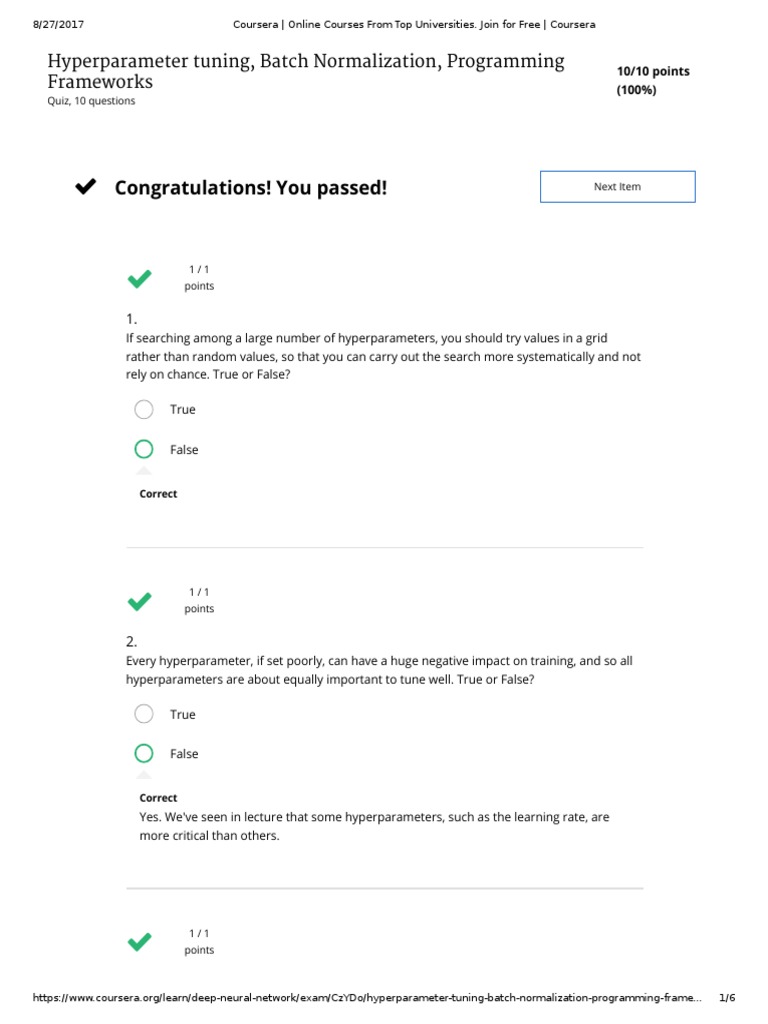Click the Quiz, 10 questions subtitle
The width and height of the screenshot is (768, 1024).
(91, 101)
